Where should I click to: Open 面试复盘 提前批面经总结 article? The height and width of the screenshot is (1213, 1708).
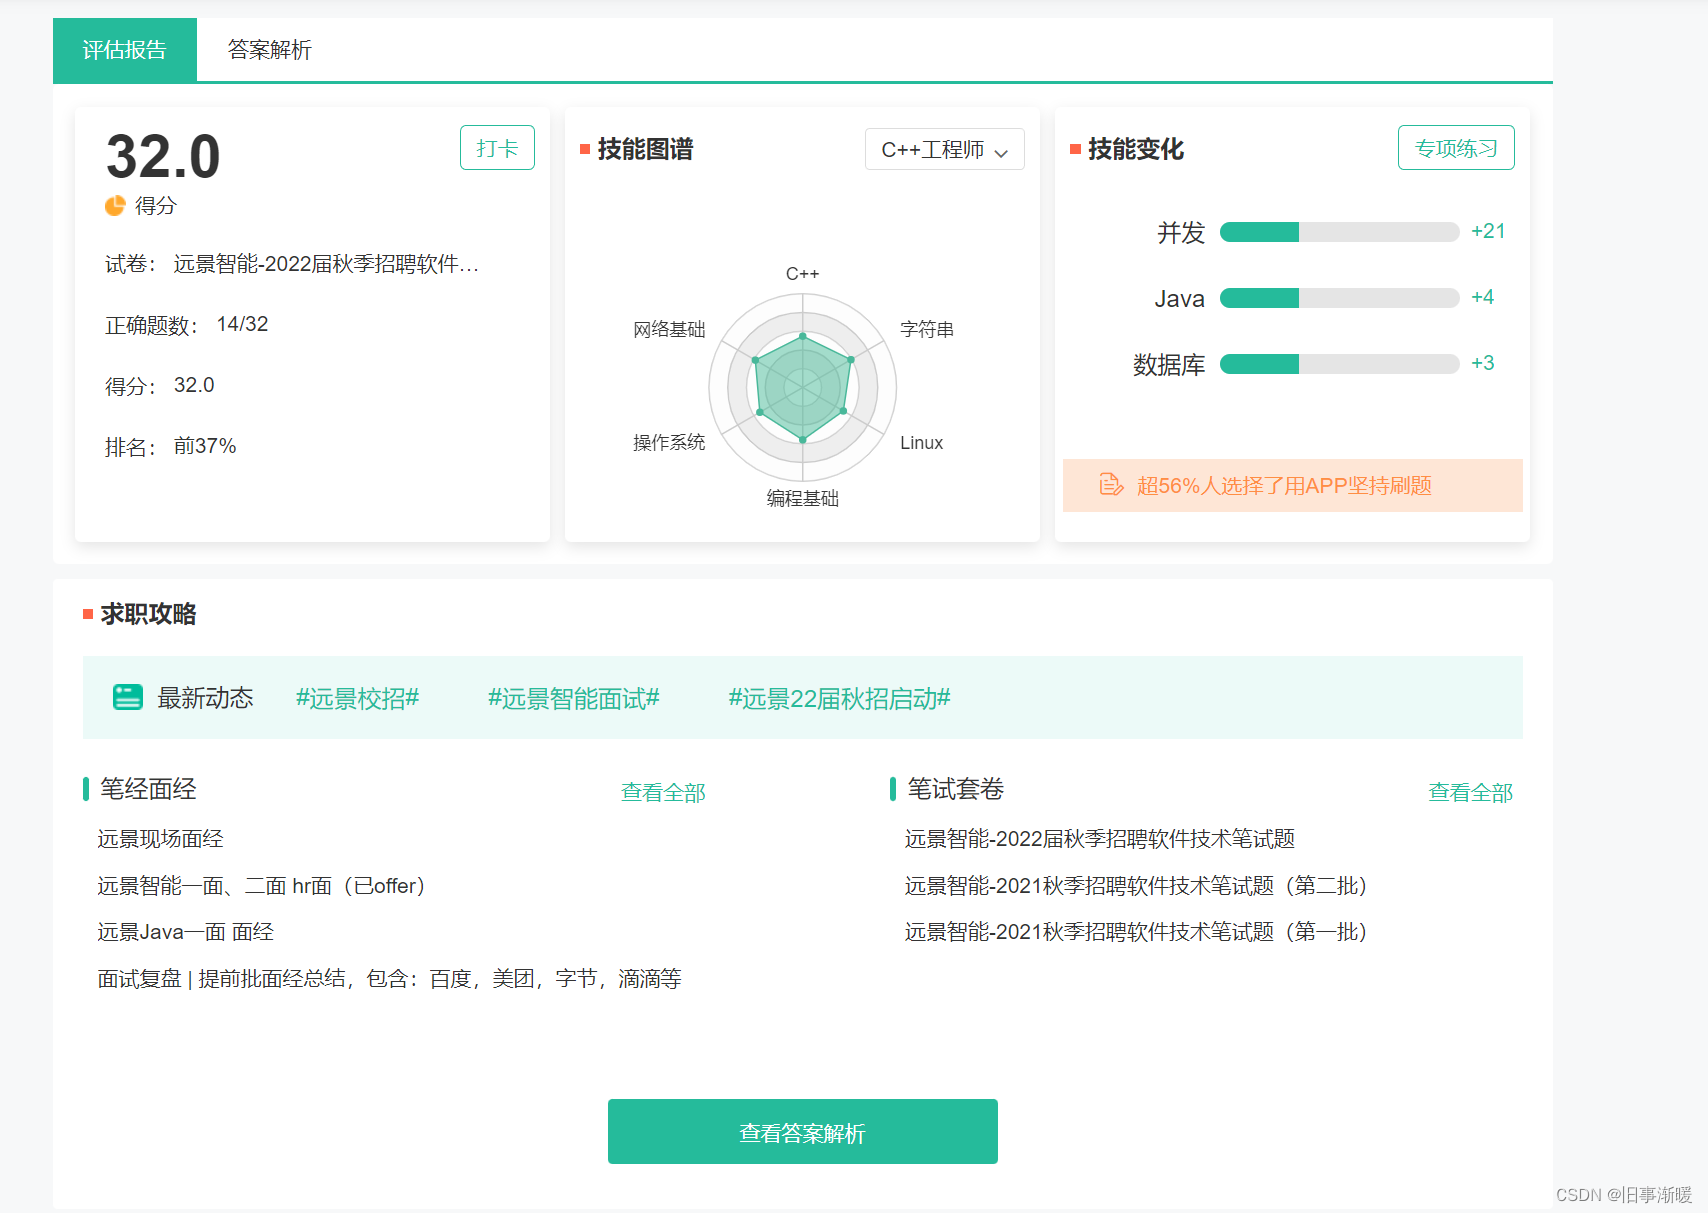[389, 979]
